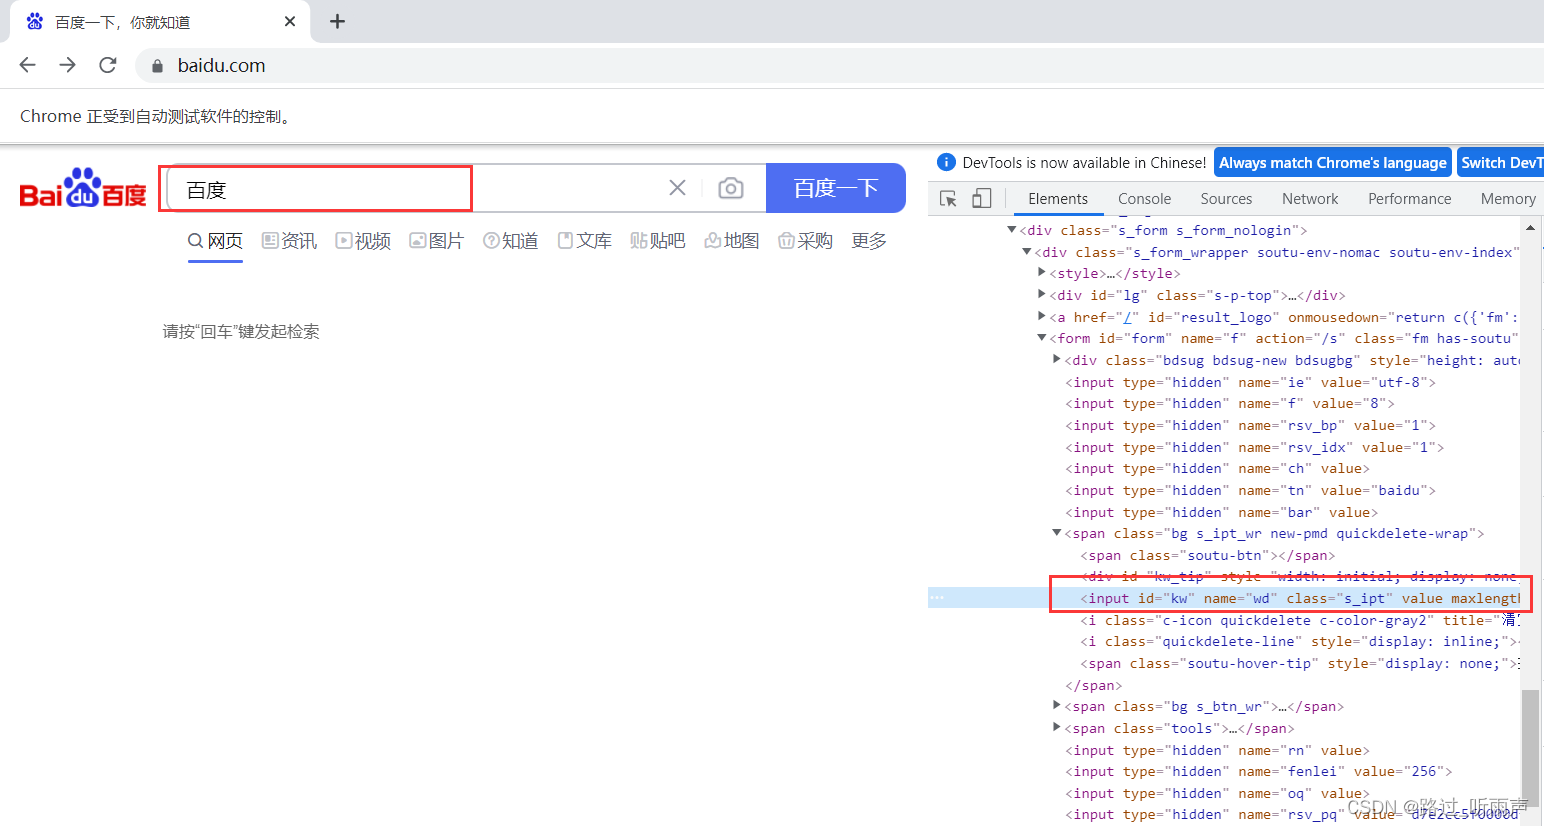Toggle the device toolbar icon in DevTools

[982, 199]
